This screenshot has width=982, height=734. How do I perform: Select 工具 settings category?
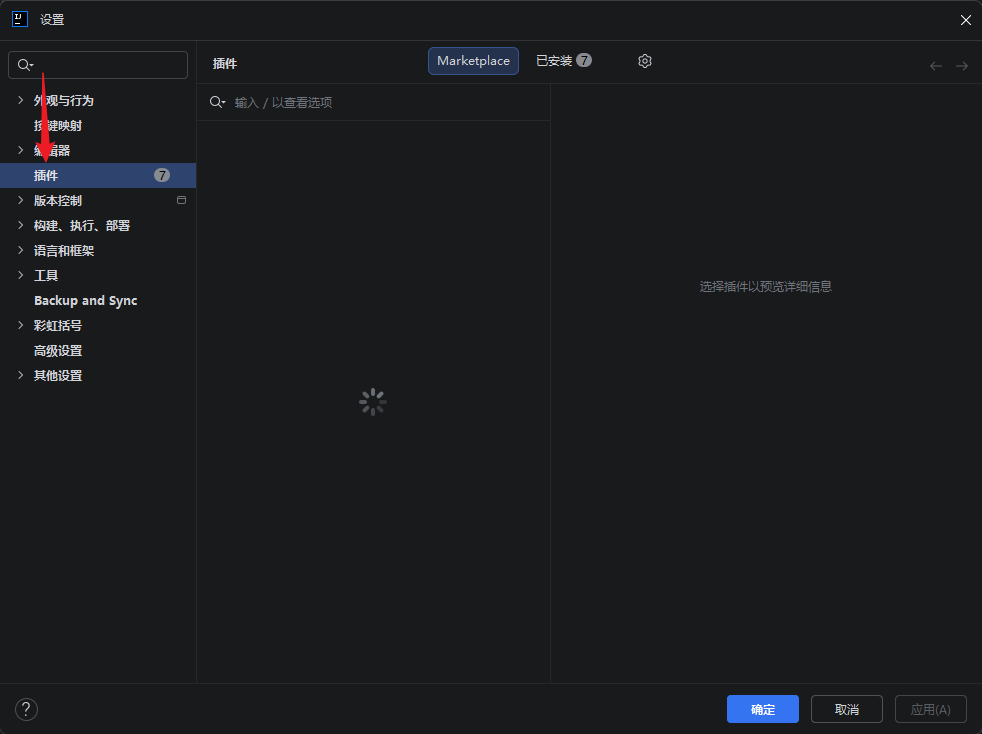[46, 276]
